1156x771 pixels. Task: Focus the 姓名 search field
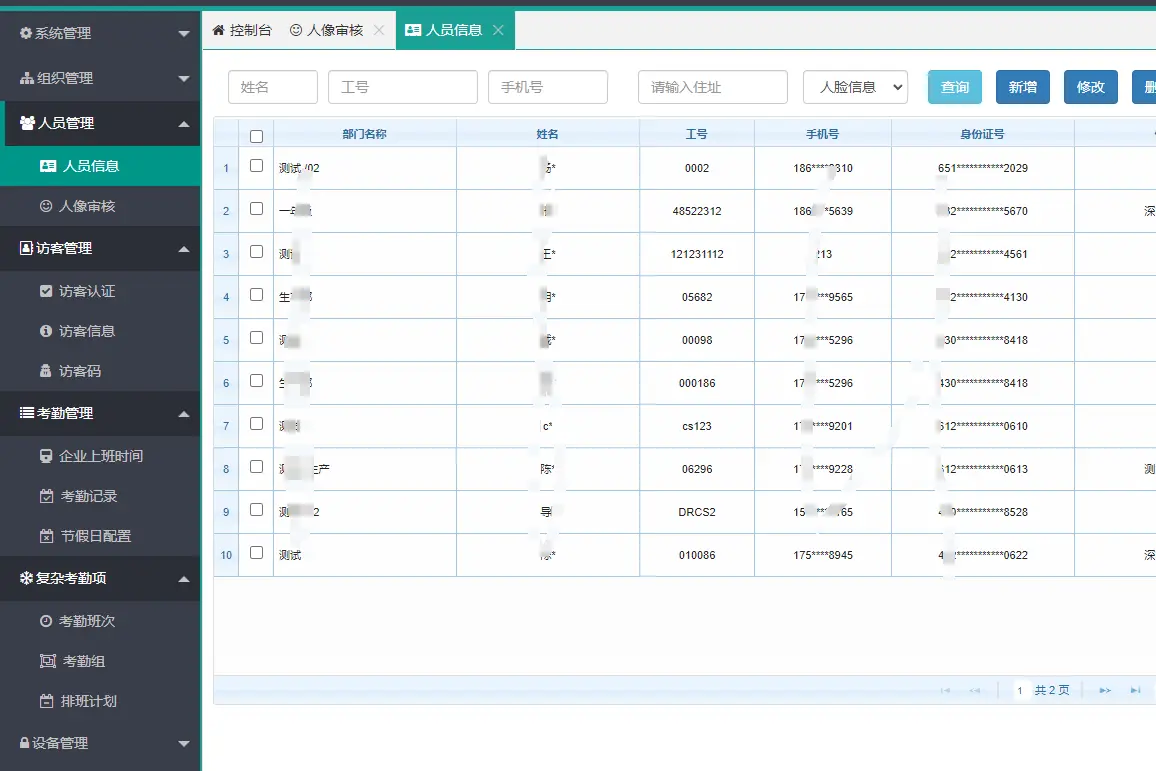273,87
